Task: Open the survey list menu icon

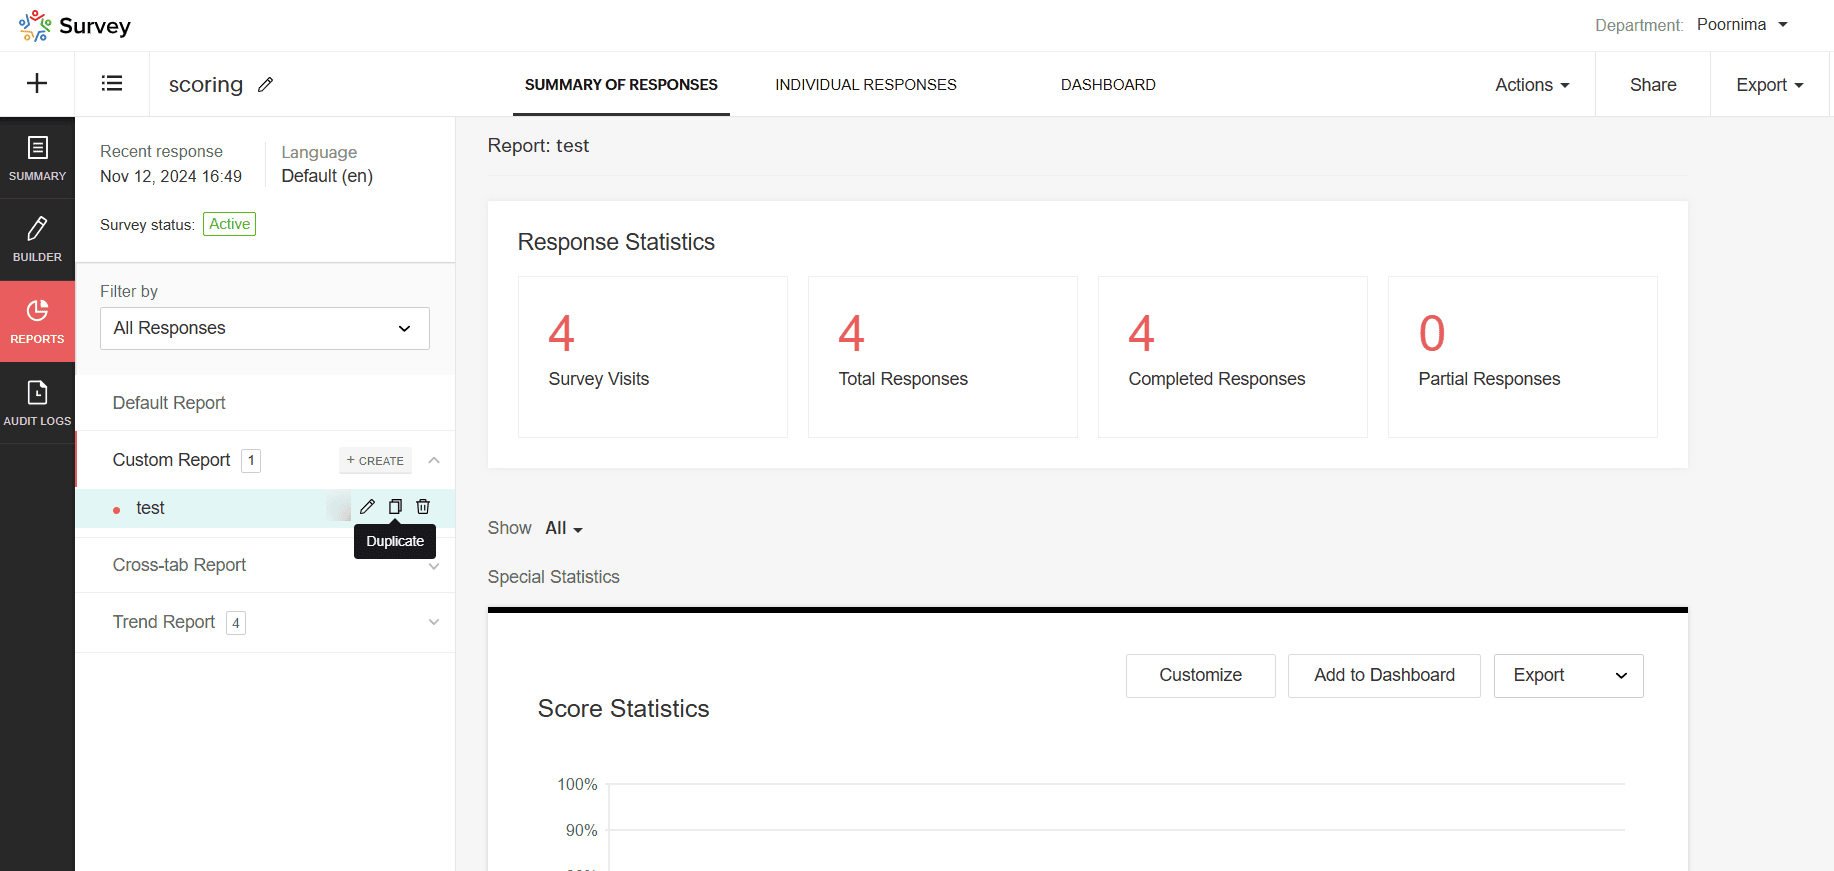Action: (x=112, y=84)
